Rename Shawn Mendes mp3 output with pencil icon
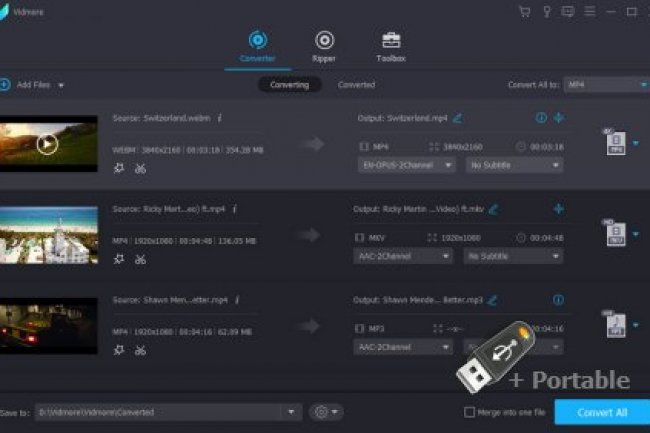This screenshot has height=433, width=650. click(492, 300)
